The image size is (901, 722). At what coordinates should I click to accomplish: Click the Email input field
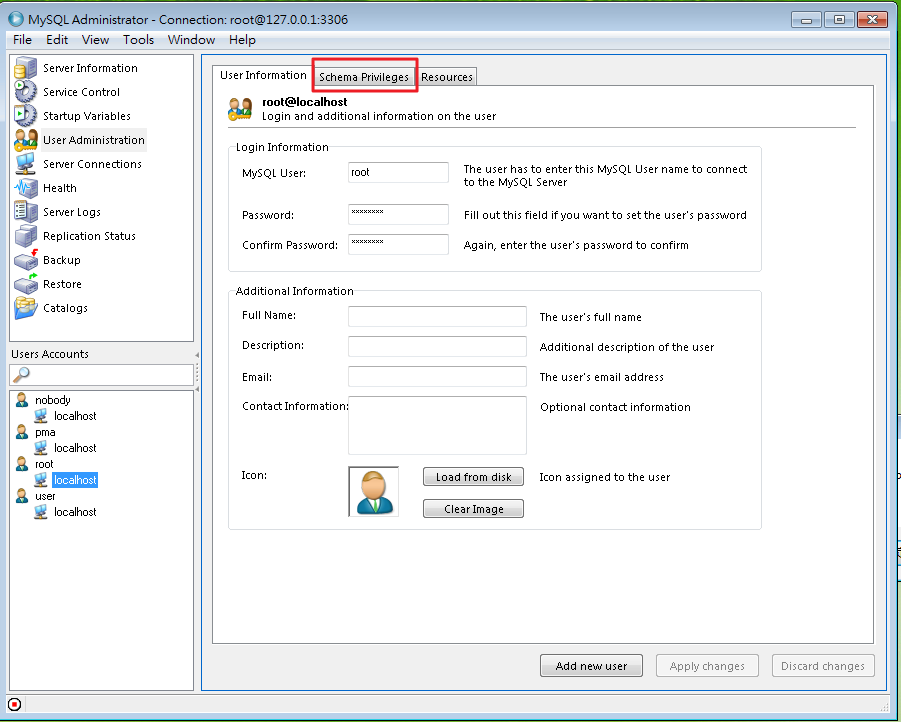437,377
